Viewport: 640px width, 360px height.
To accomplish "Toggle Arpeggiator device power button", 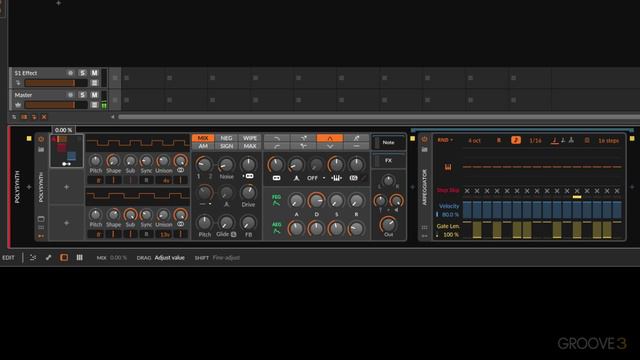I will [x=424, y=139].
